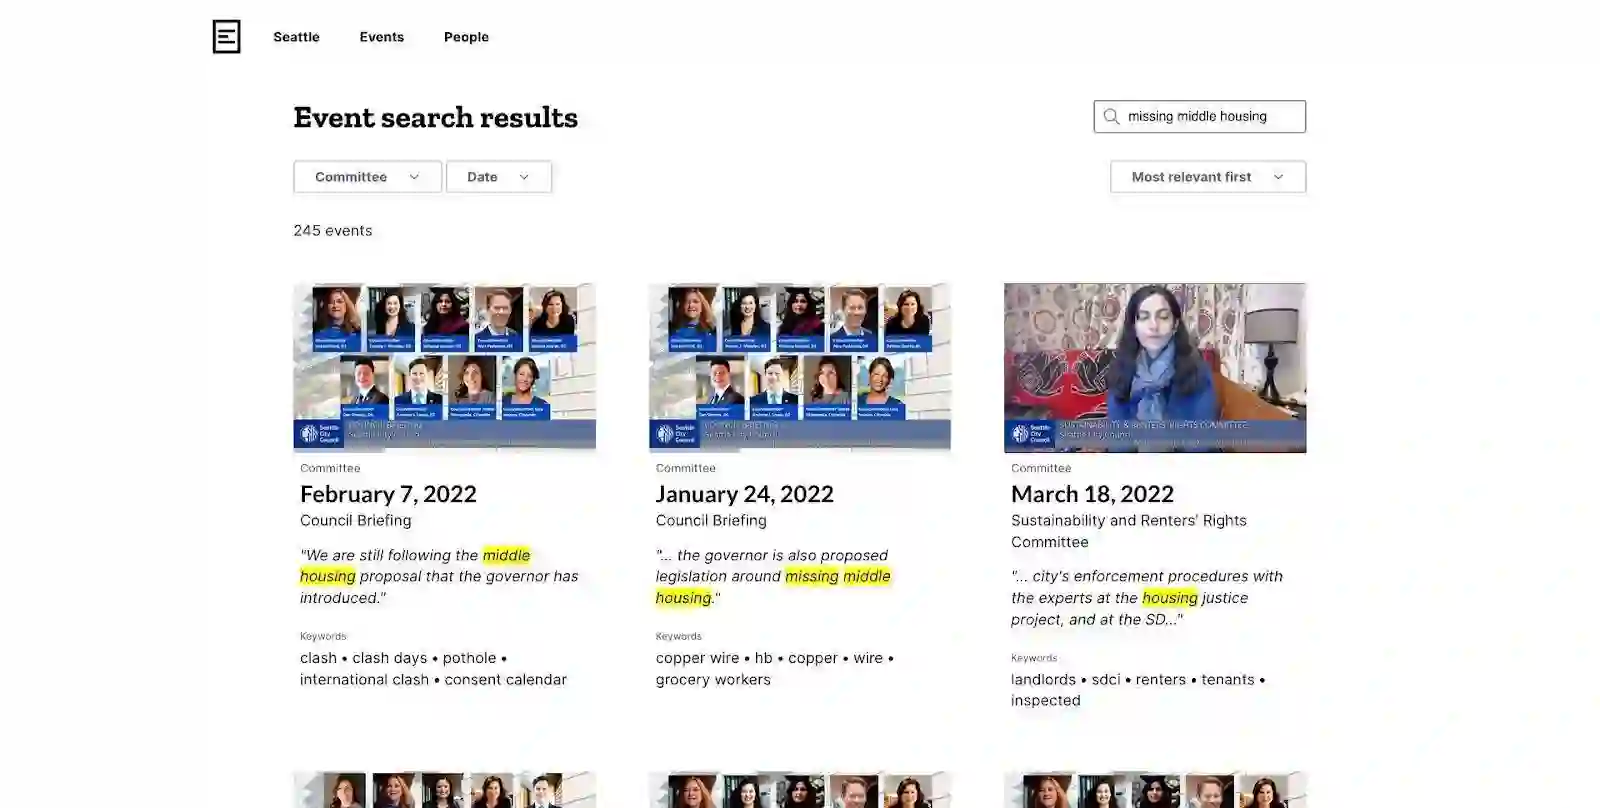Click 'Council Briefing' under January 24, 2022

click(711, 521)
